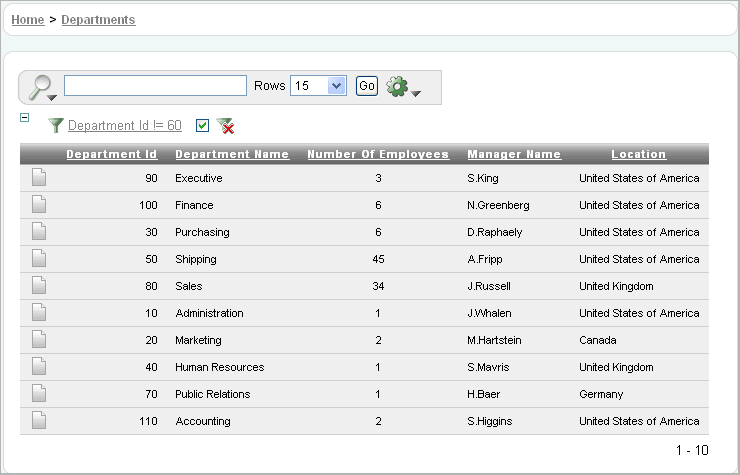The image size is (740, 475).
Task: Remove the Department Id filter with red X icon
Action: pos(225,126)
